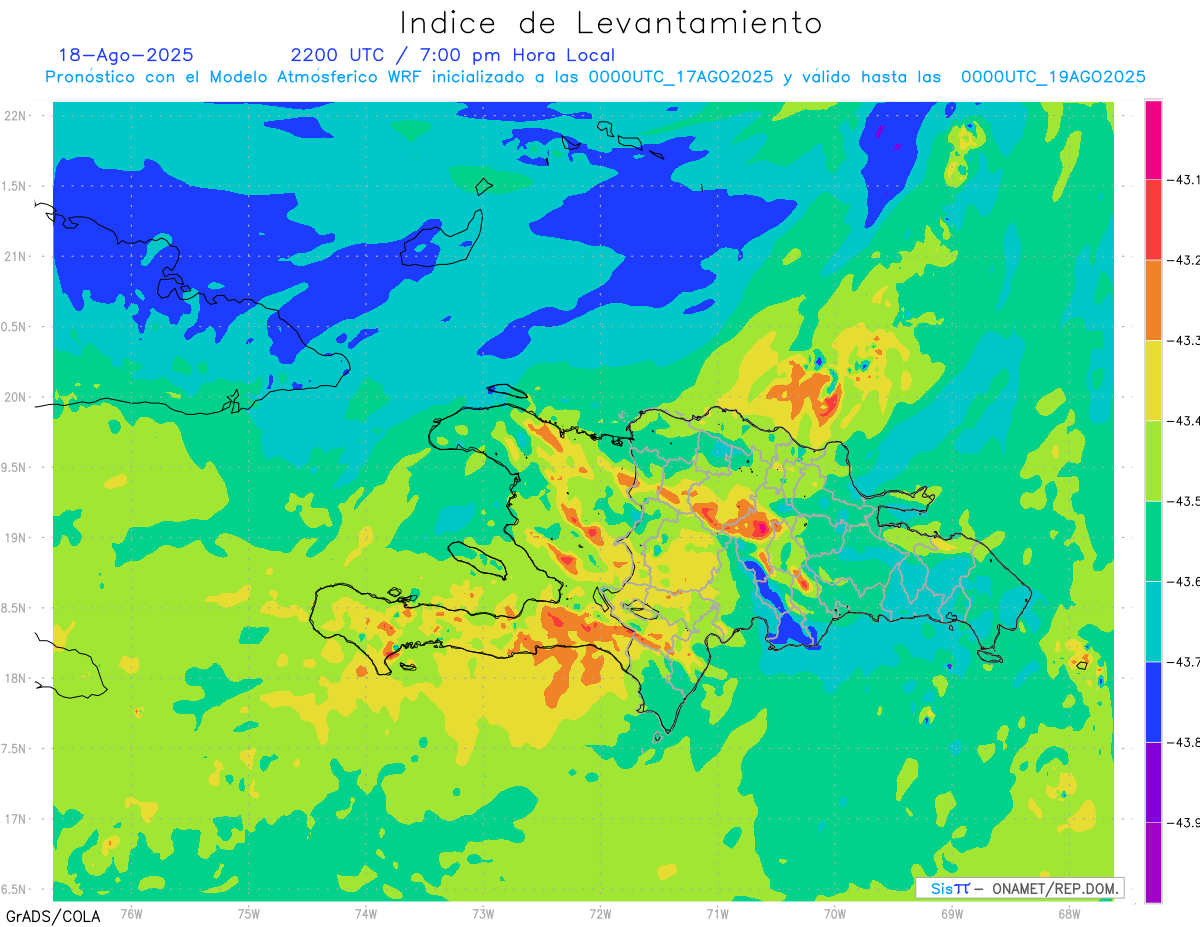Pick the purple legend segment below -43.8
This screenshot has width=1200, height=927.
point(1153,782)
